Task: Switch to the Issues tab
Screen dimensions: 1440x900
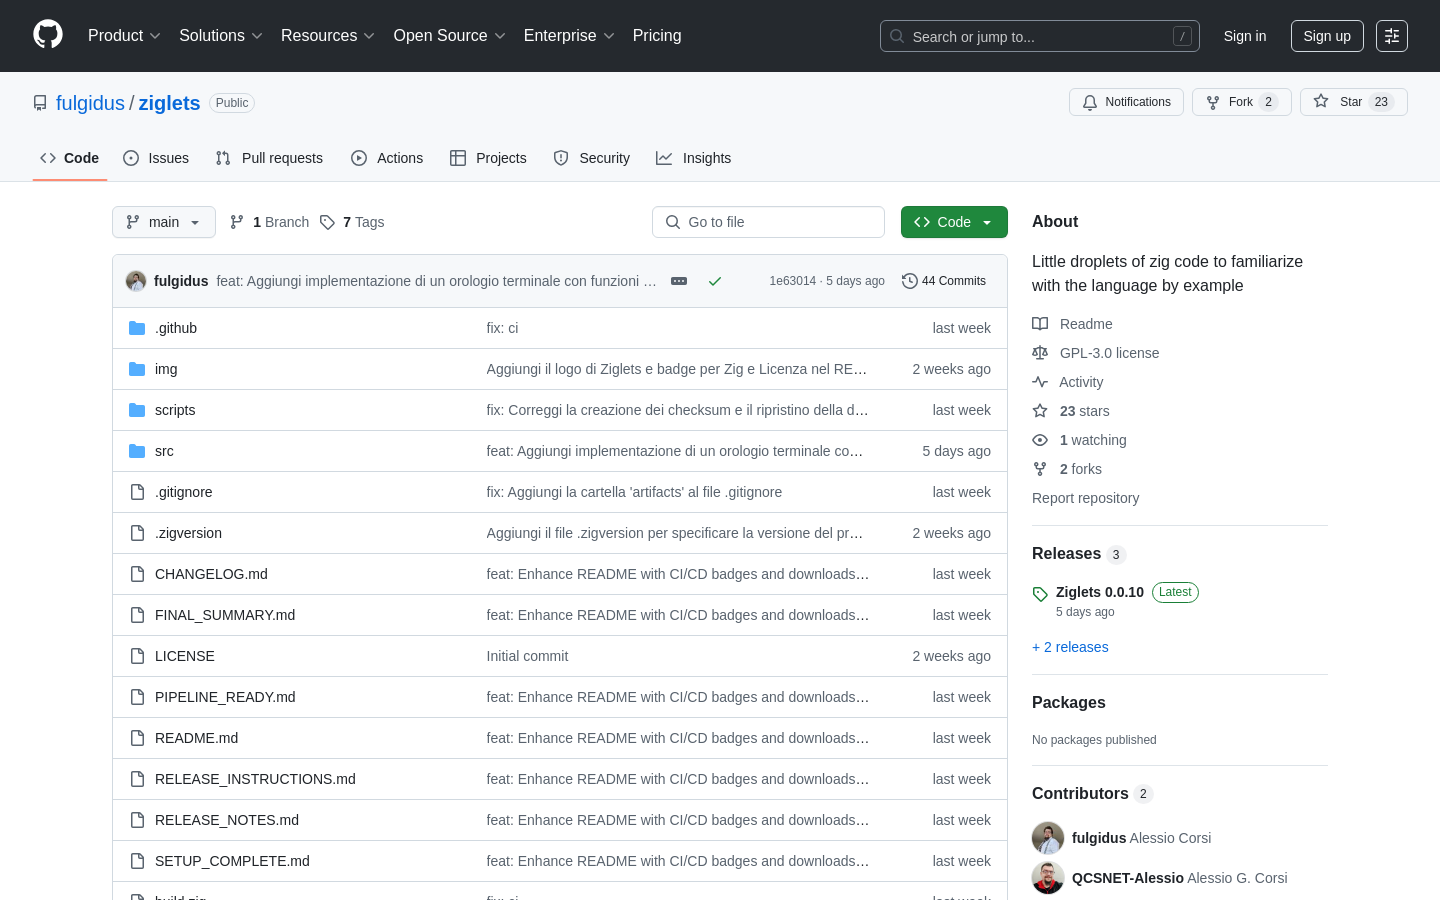Action: tap(156, 158)
